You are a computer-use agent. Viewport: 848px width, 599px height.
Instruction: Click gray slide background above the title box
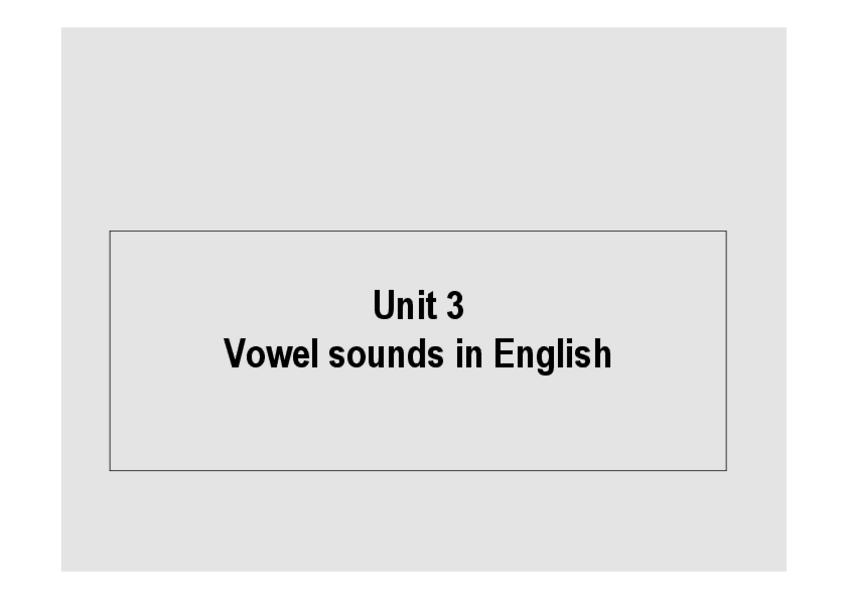point(417,130)
